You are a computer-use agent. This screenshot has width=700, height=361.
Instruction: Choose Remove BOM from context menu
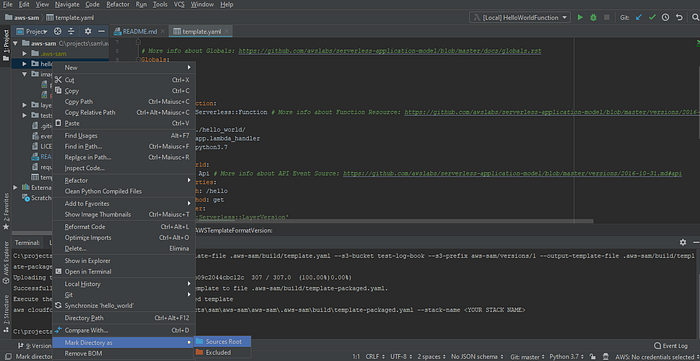[x=124, y=353]
